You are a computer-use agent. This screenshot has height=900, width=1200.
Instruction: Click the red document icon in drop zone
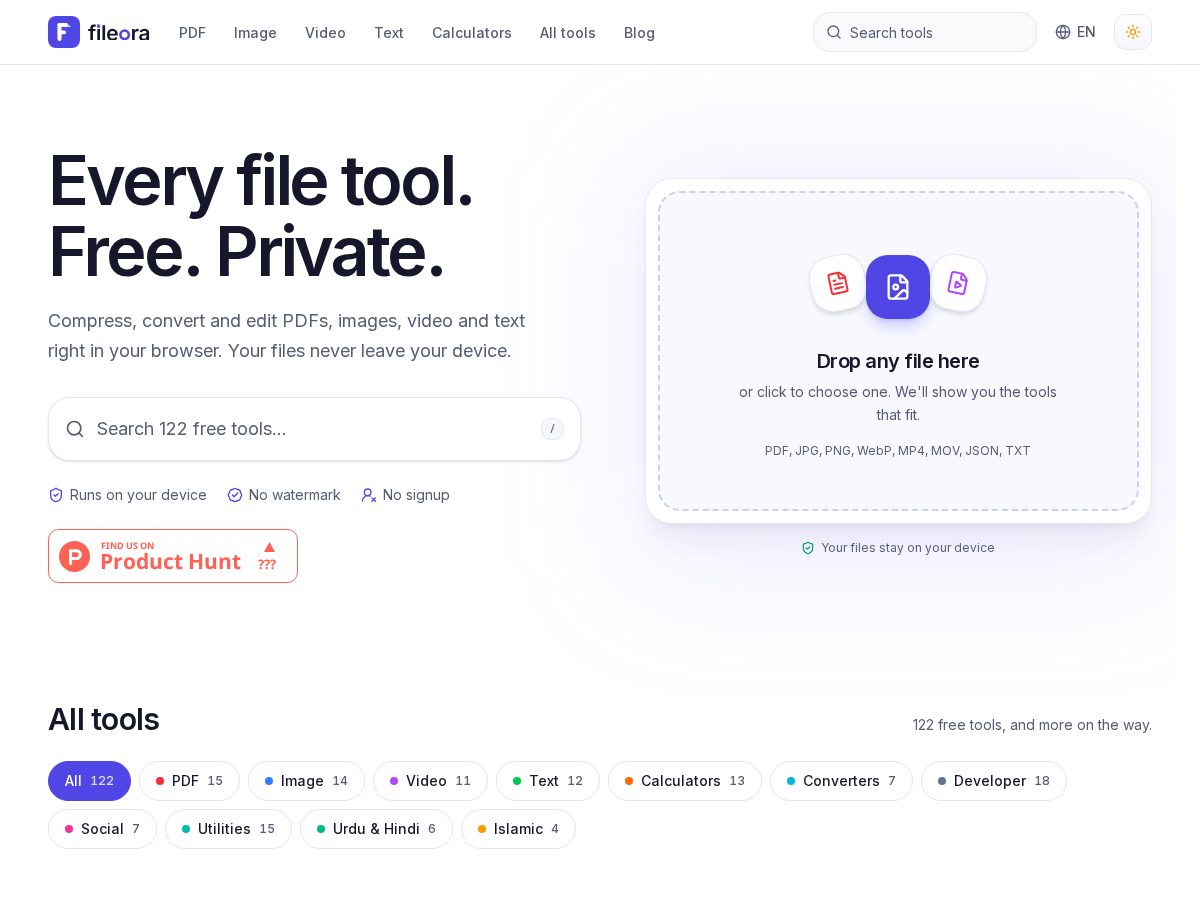pyautogui.click(x=838, y=283)
